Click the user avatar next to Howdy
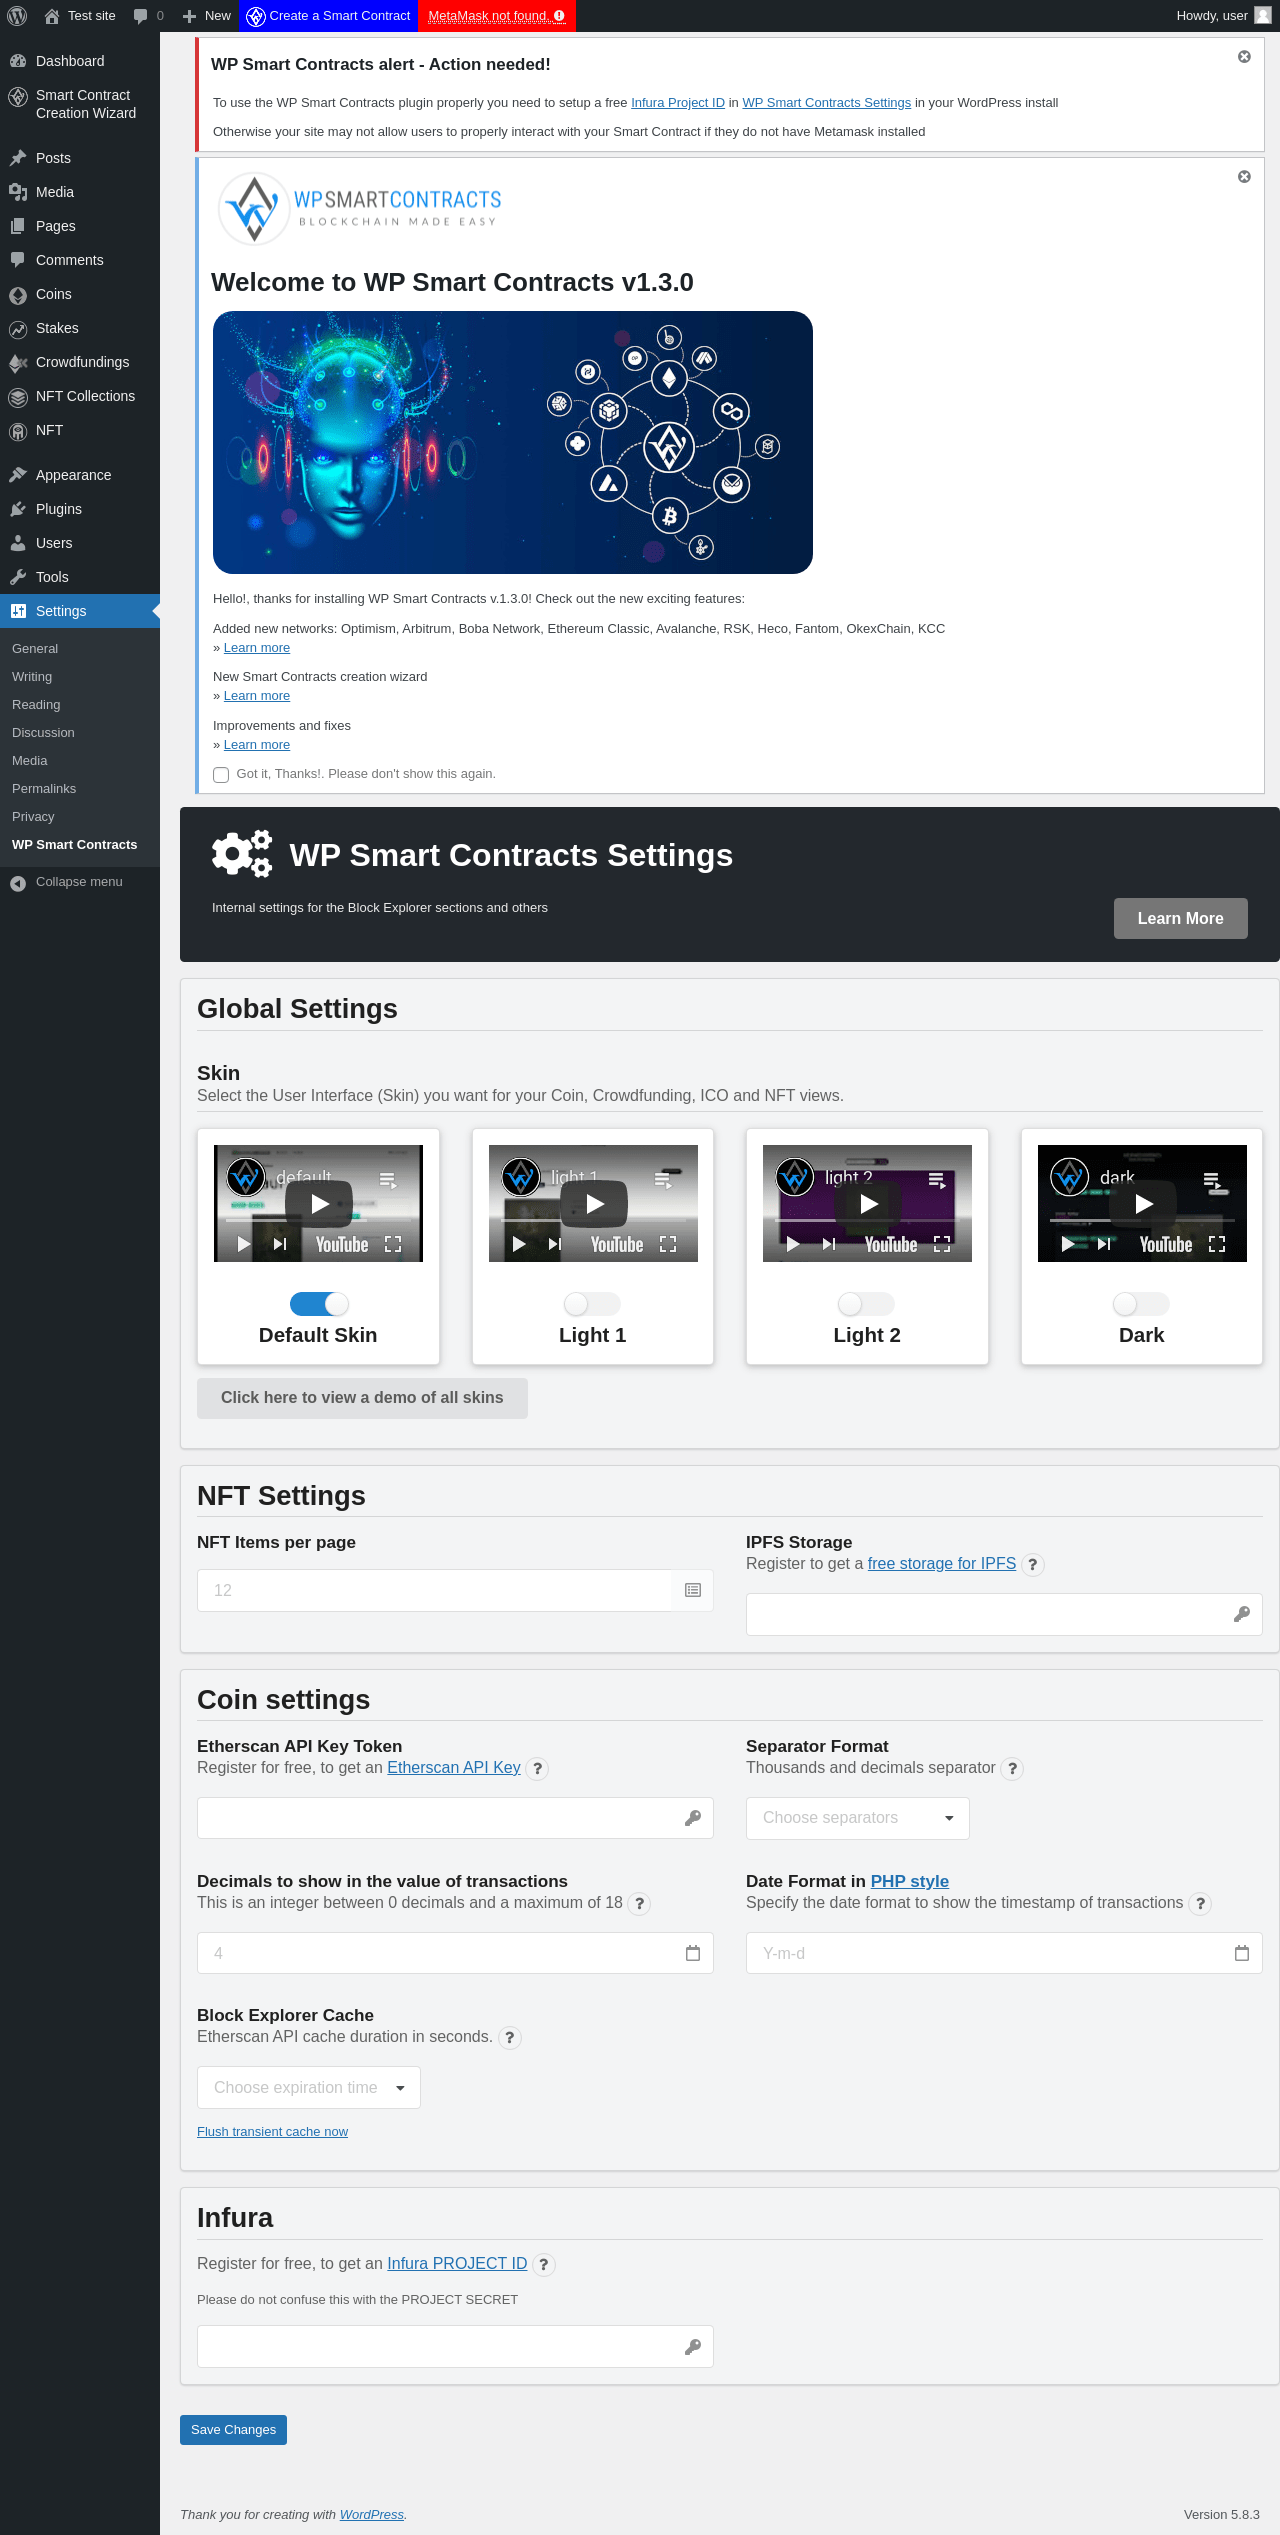 point(1262,16)
